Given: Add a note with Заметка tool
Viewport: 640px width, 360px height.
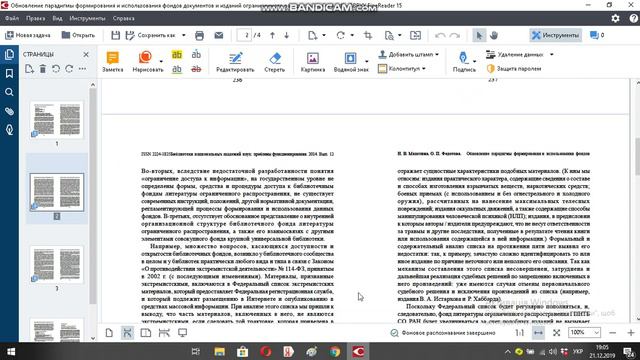Looking at the screenshot, I should point(112,62).
